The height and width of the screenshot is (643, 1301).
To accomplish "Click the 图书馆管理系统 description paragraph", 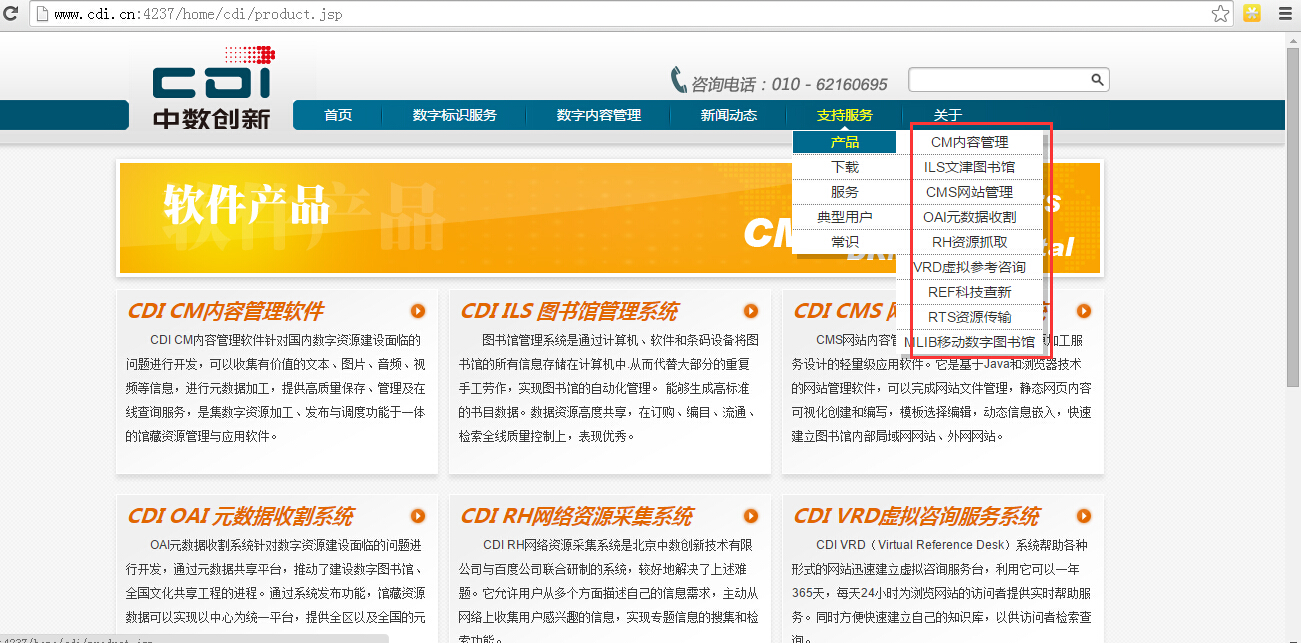I will pos(609,388).
